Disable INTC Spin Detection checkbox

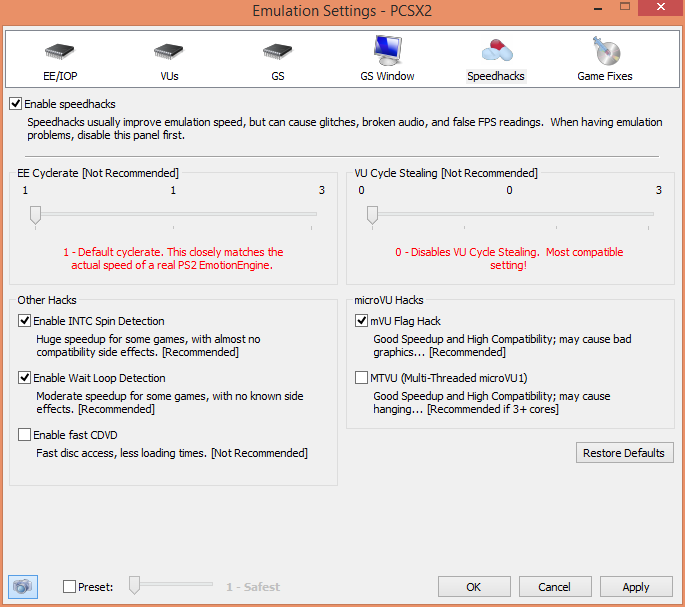click(x=24, y=321)
